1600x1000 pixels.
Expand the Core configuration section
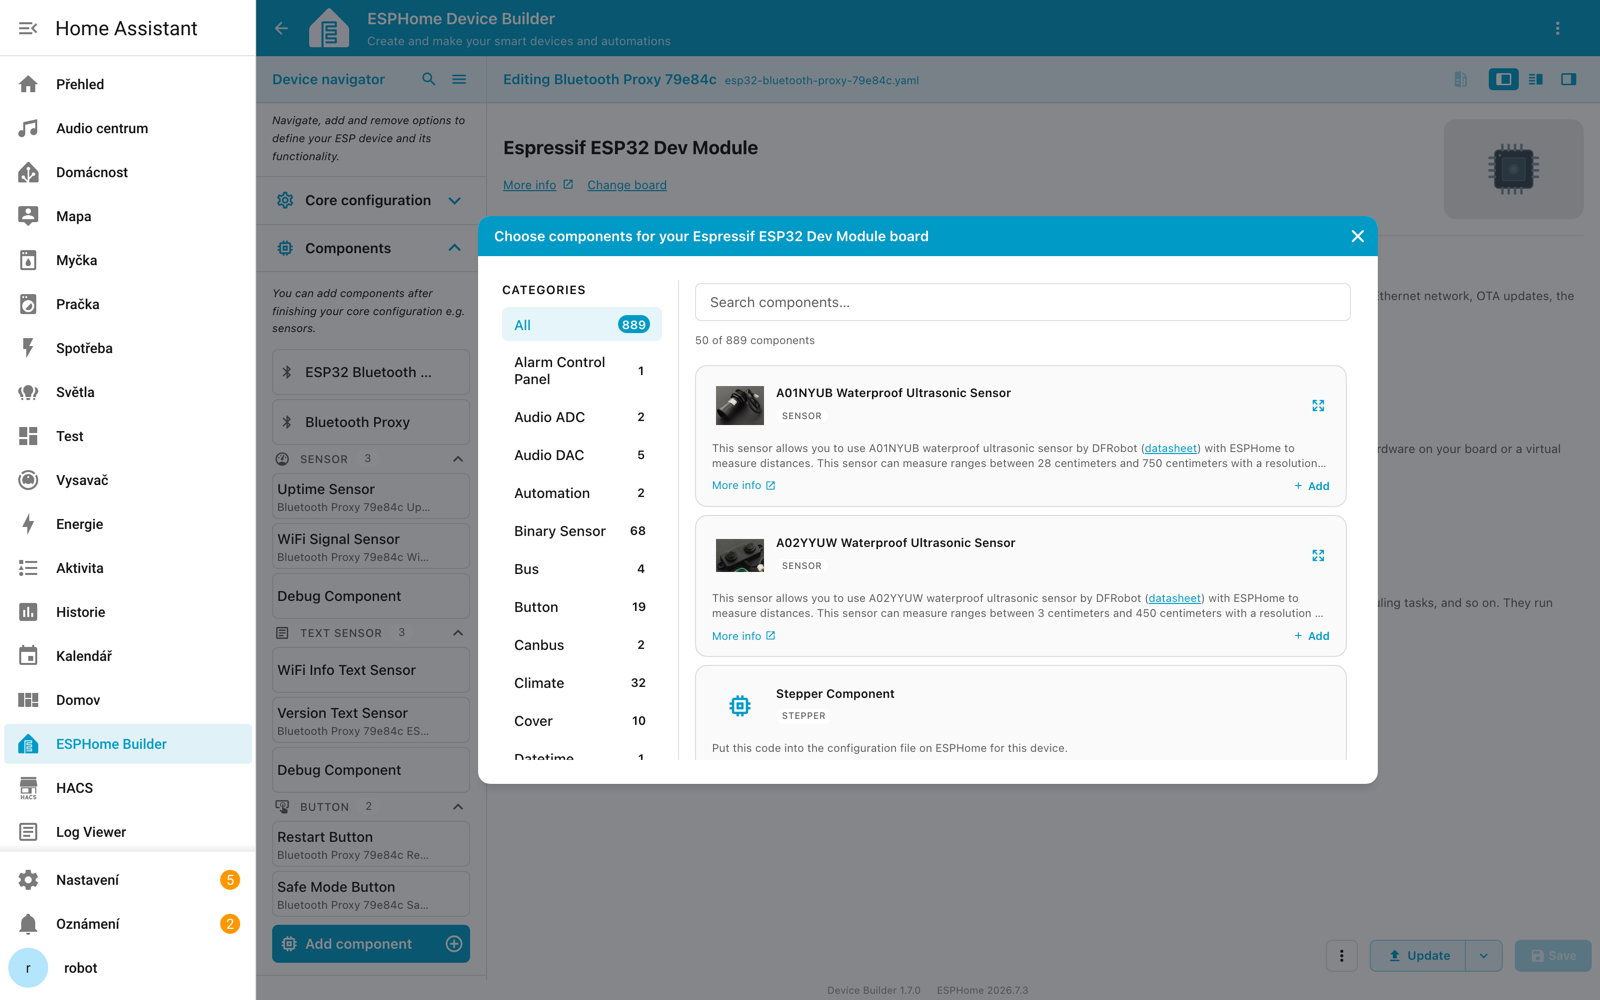tap(371, 200)
